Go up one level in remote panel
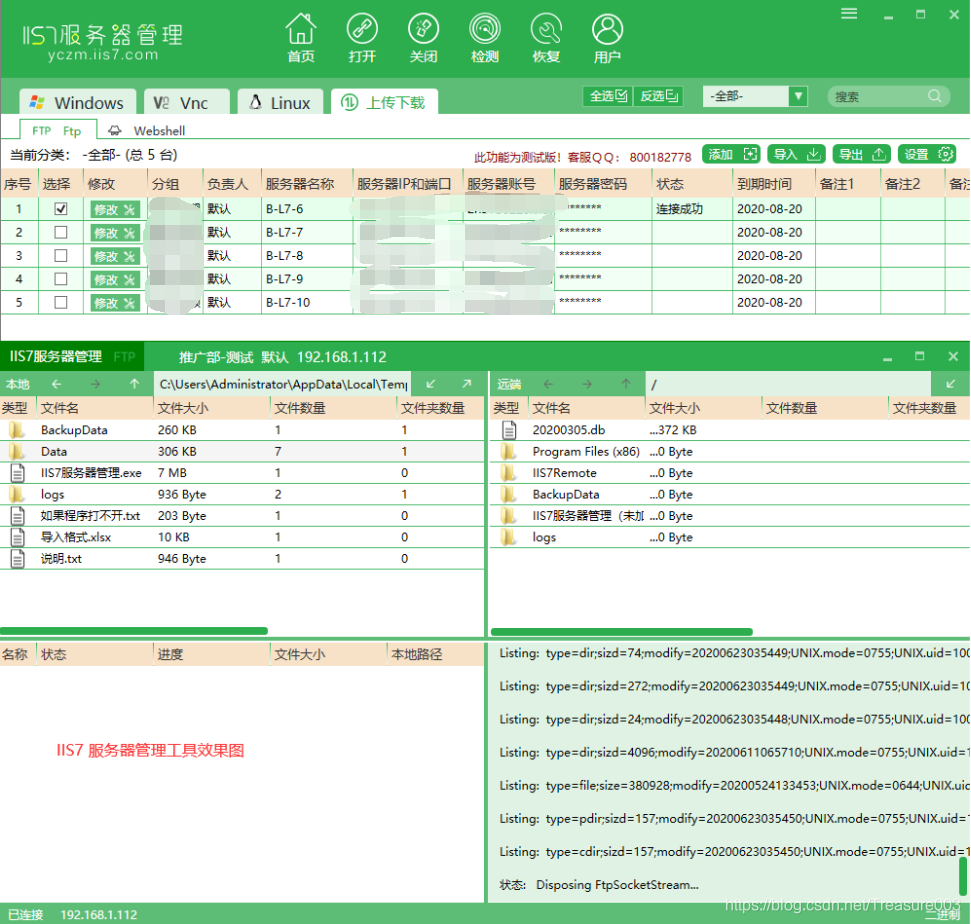This screenshot has height=924, width=971. (x=626, y=384)
